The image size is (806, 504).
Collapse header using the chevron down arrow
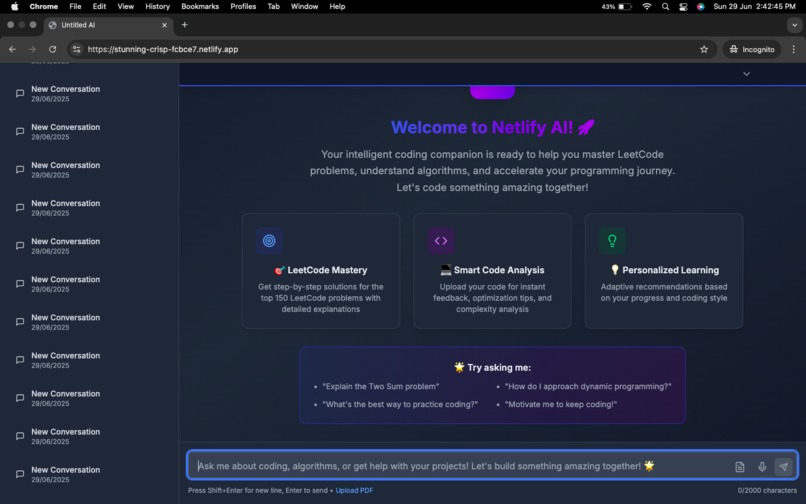[746, 74]
